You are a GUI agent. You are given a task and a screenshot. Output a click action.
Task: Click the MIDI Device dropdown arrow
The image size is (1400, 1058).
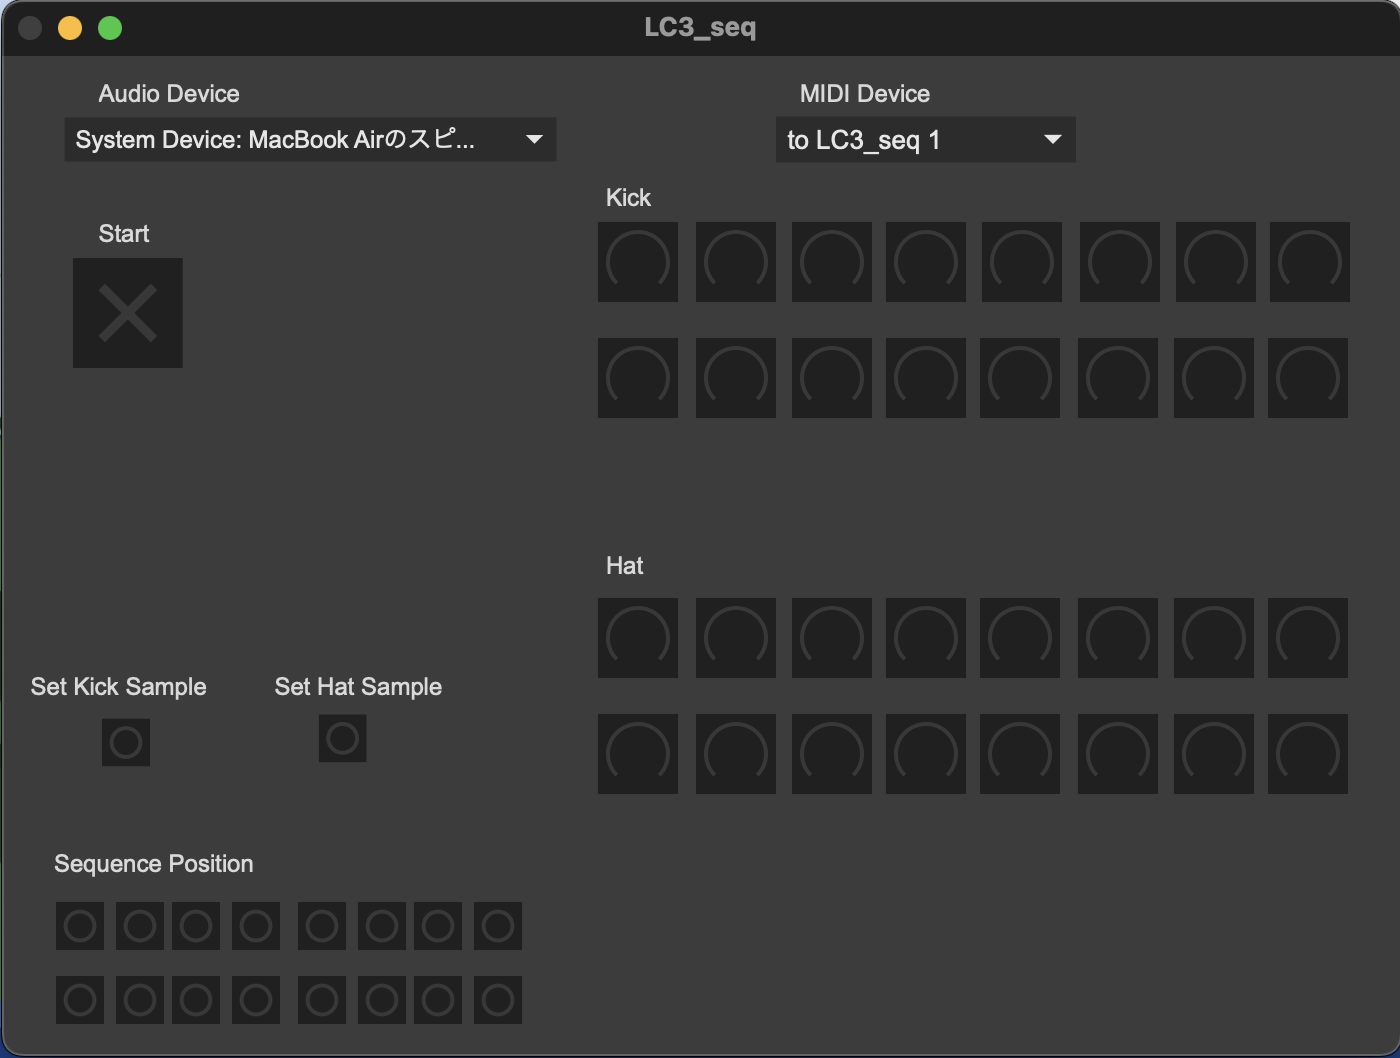1052,140
